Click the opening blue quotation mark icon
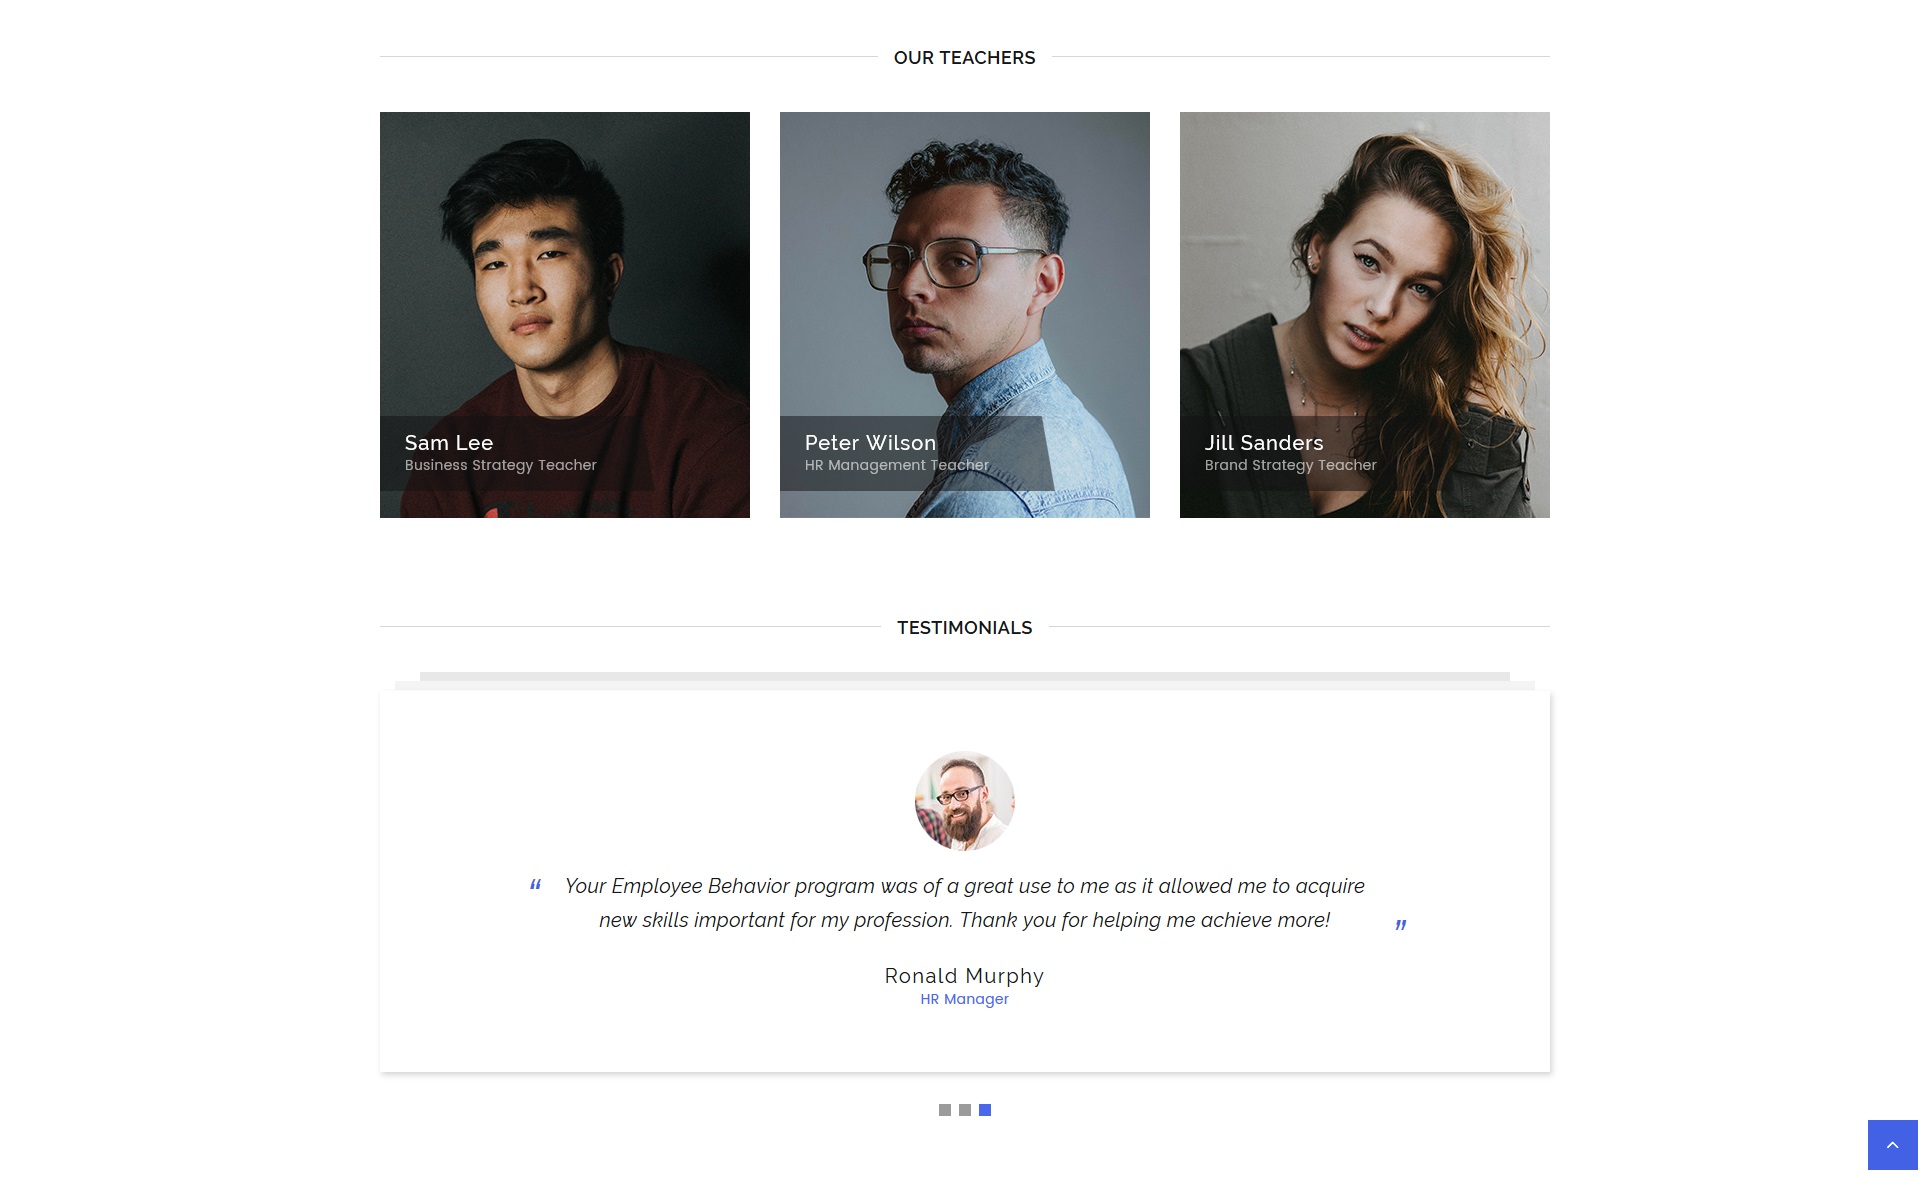 536,884
